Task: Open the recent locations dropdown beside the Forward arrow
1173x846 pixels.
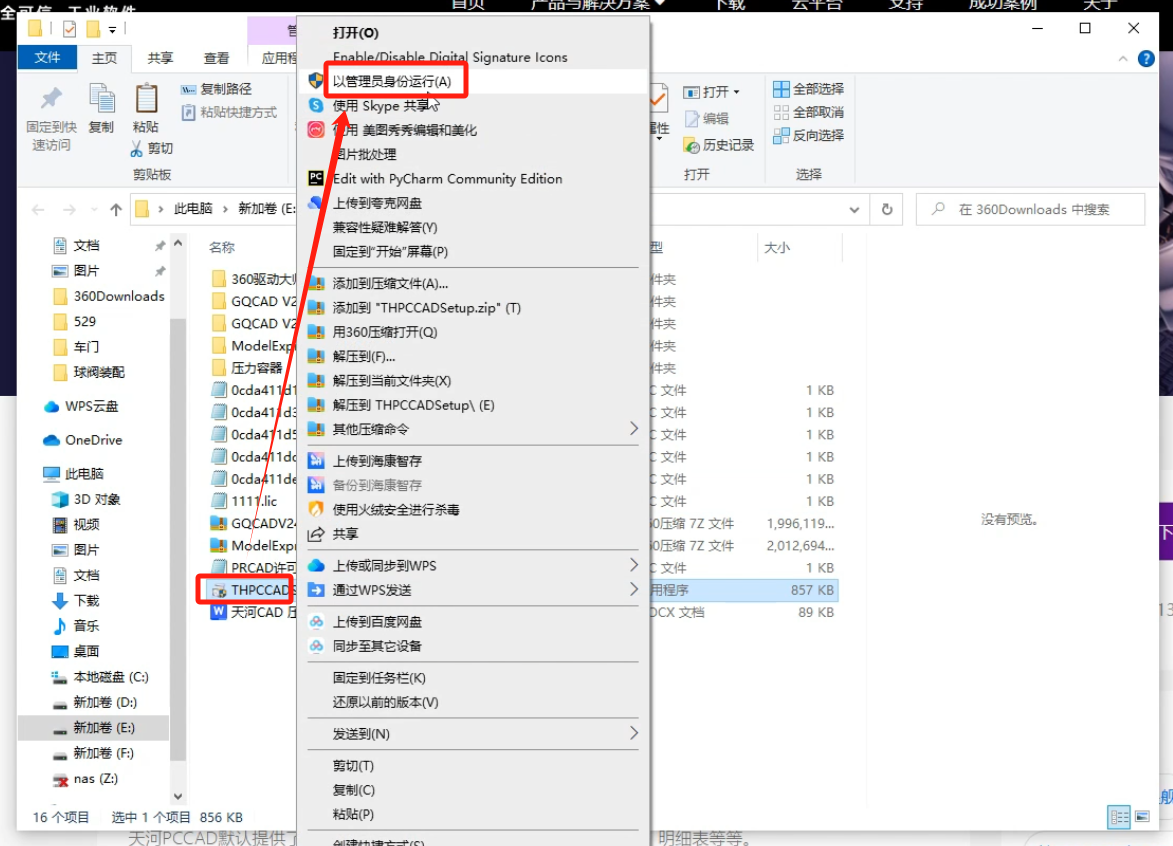Action: point(94,209)
